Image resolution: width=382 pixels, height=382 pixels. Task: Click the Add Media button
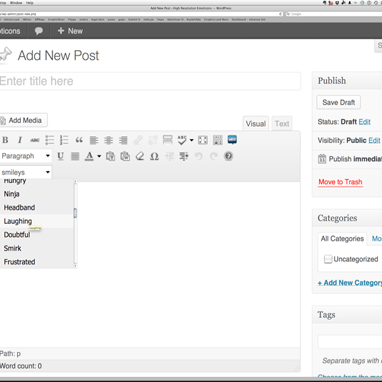click(23, 120)
